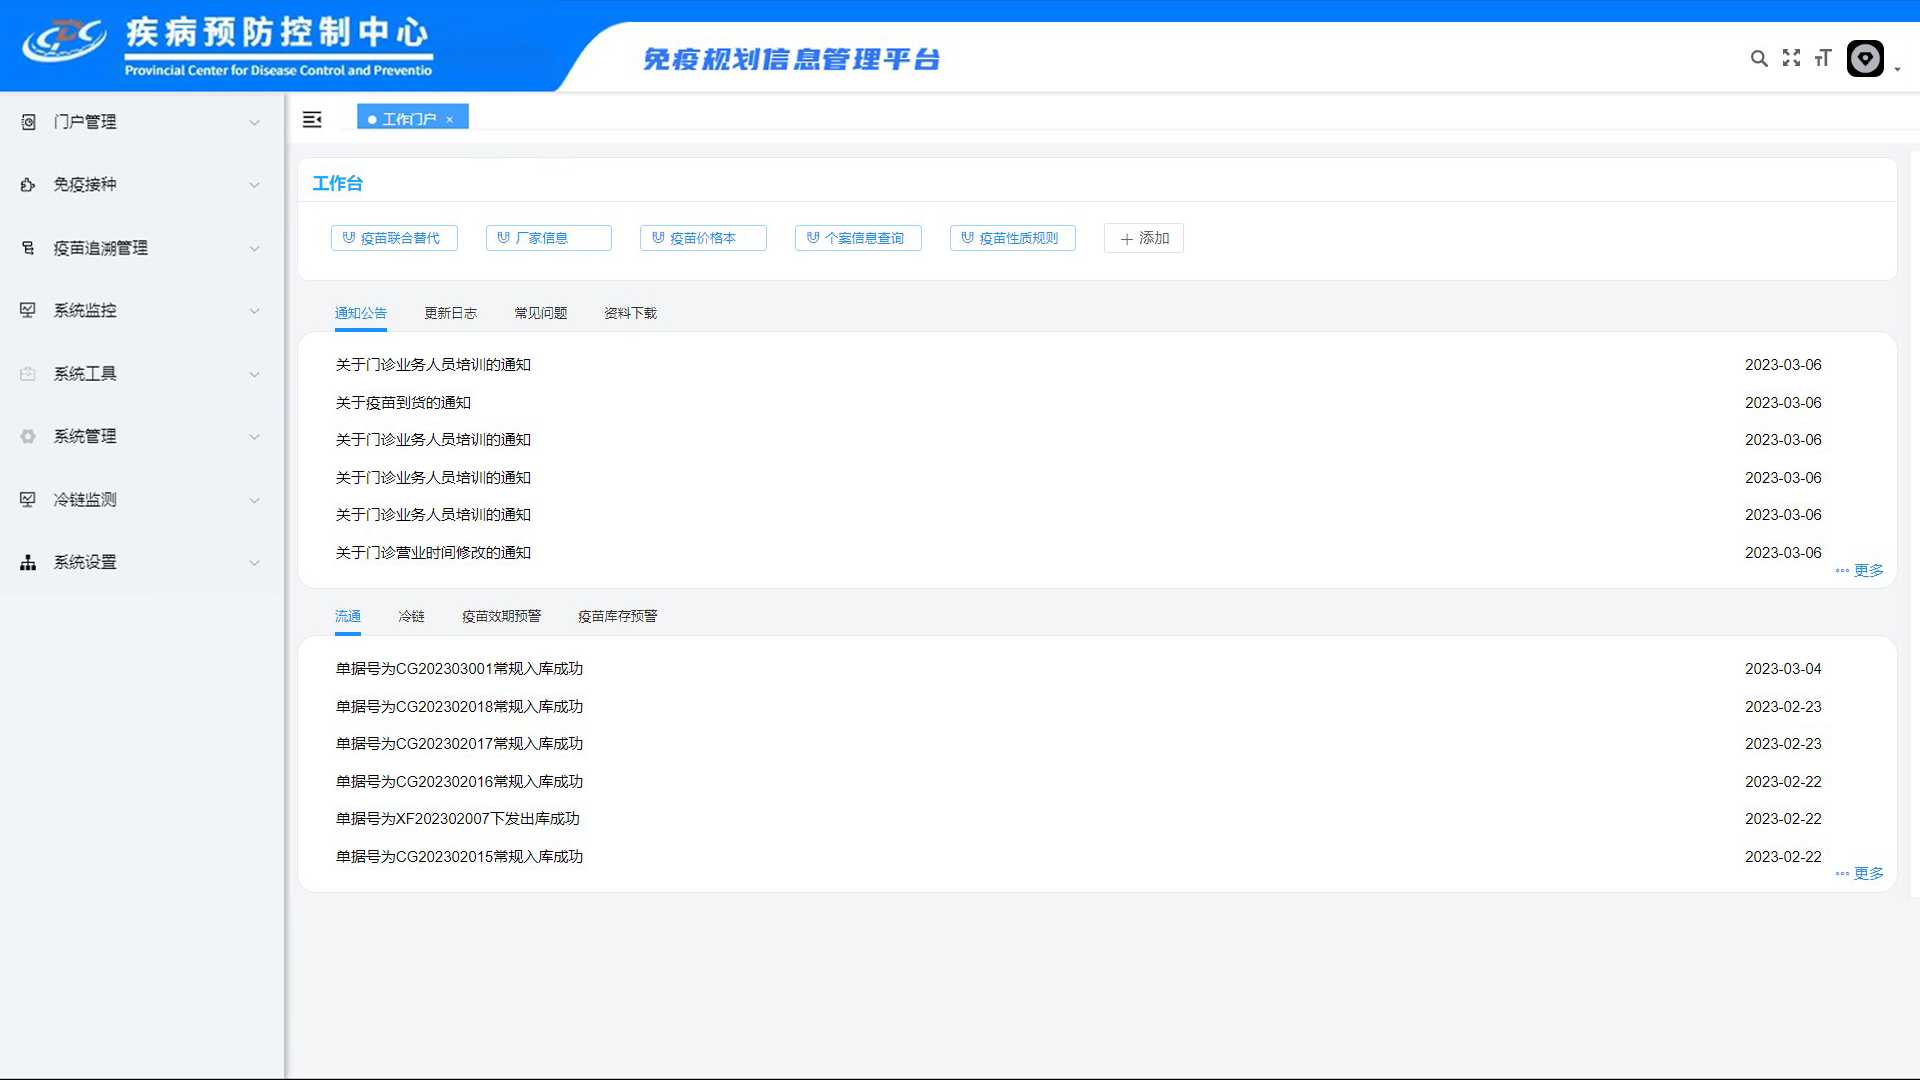Viewport: 1920px width, 1080px height.
Task: Click the 冷链监测 monitor icon
Action: 28,500
